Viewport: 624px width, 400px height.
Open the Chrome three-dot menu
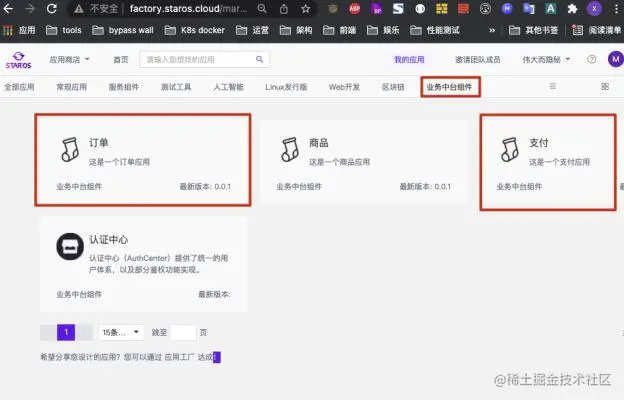[616, 8]
